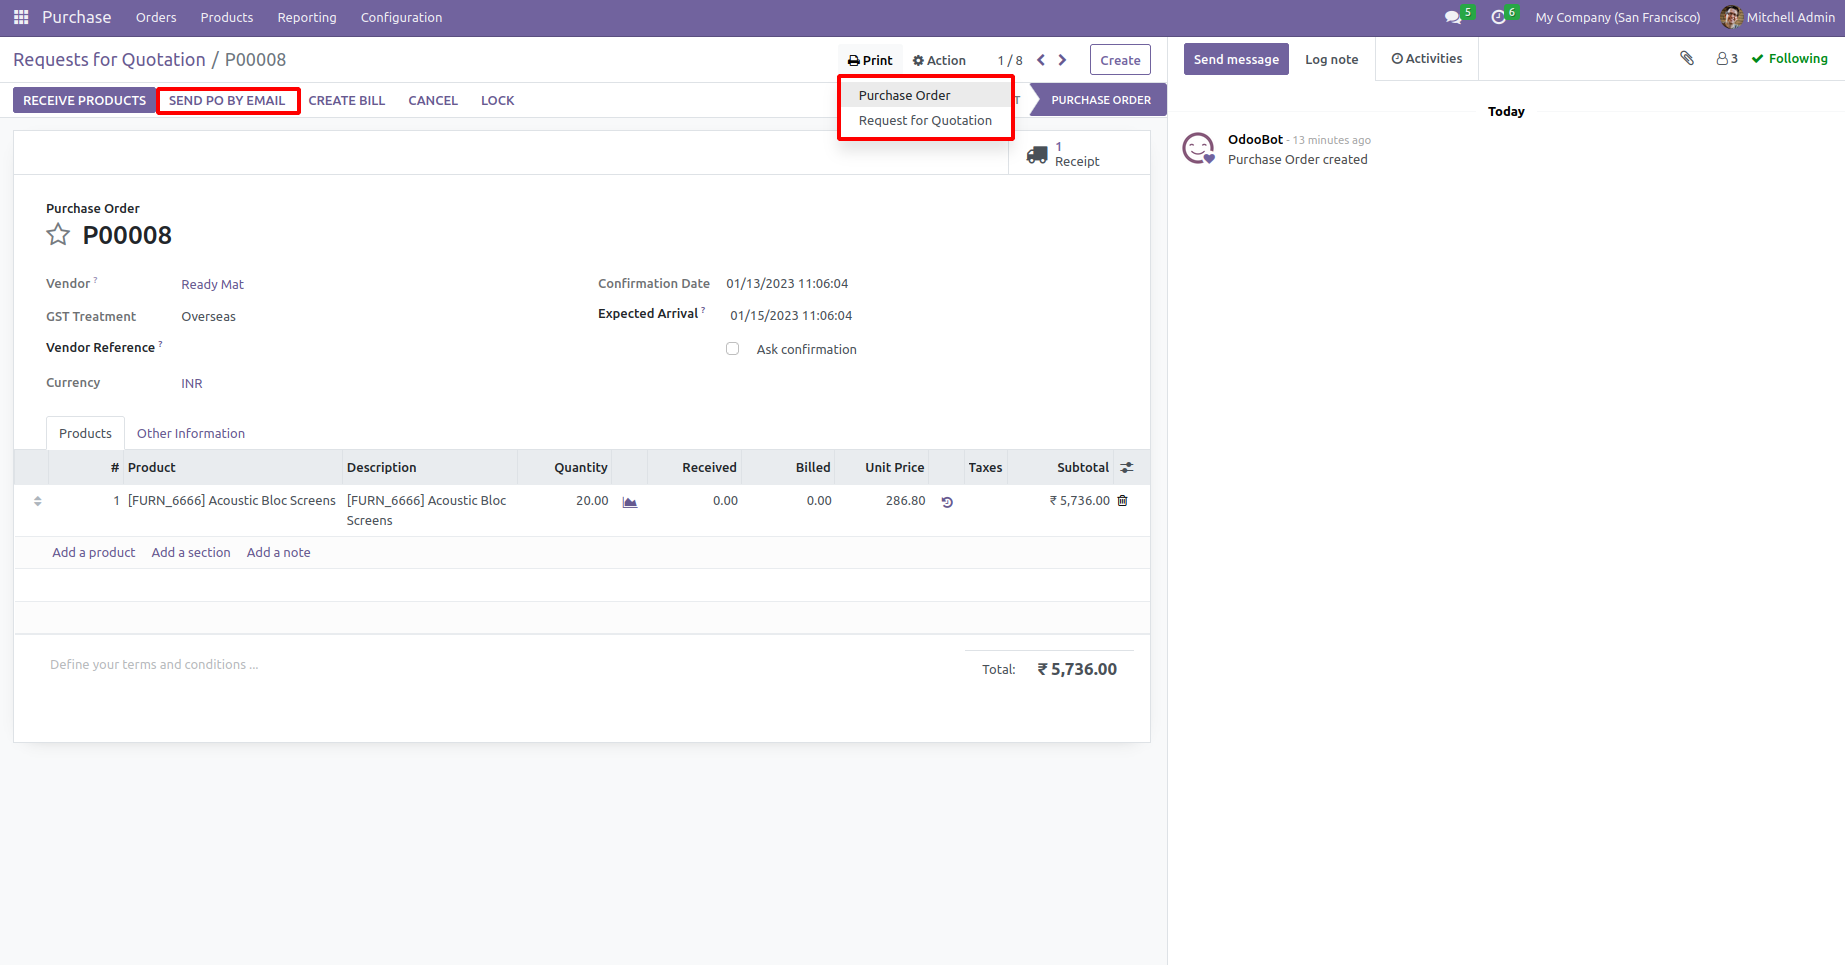The image size is (1845, 965).
Task: Click the CANCEL button
Action: click(433, 100)
